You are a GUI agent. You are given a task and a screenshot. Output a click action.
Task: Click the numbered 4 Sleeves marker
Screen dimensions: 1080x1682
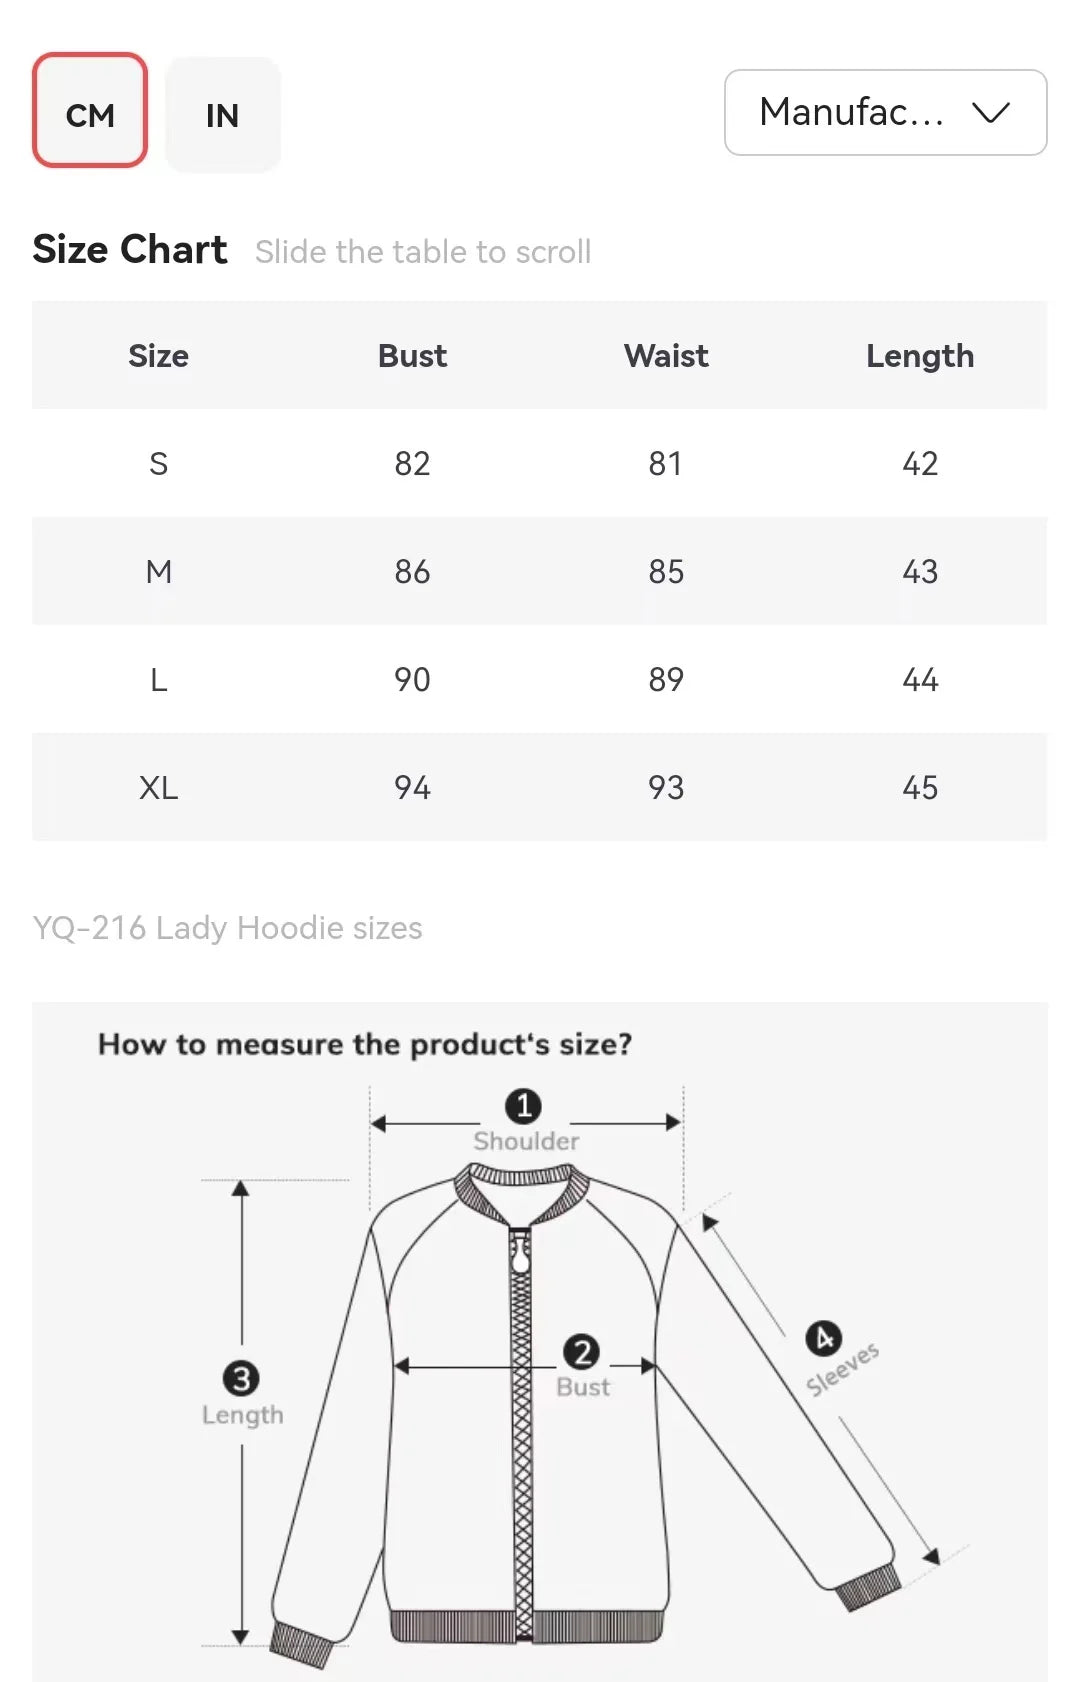(x=823, y=1338)
